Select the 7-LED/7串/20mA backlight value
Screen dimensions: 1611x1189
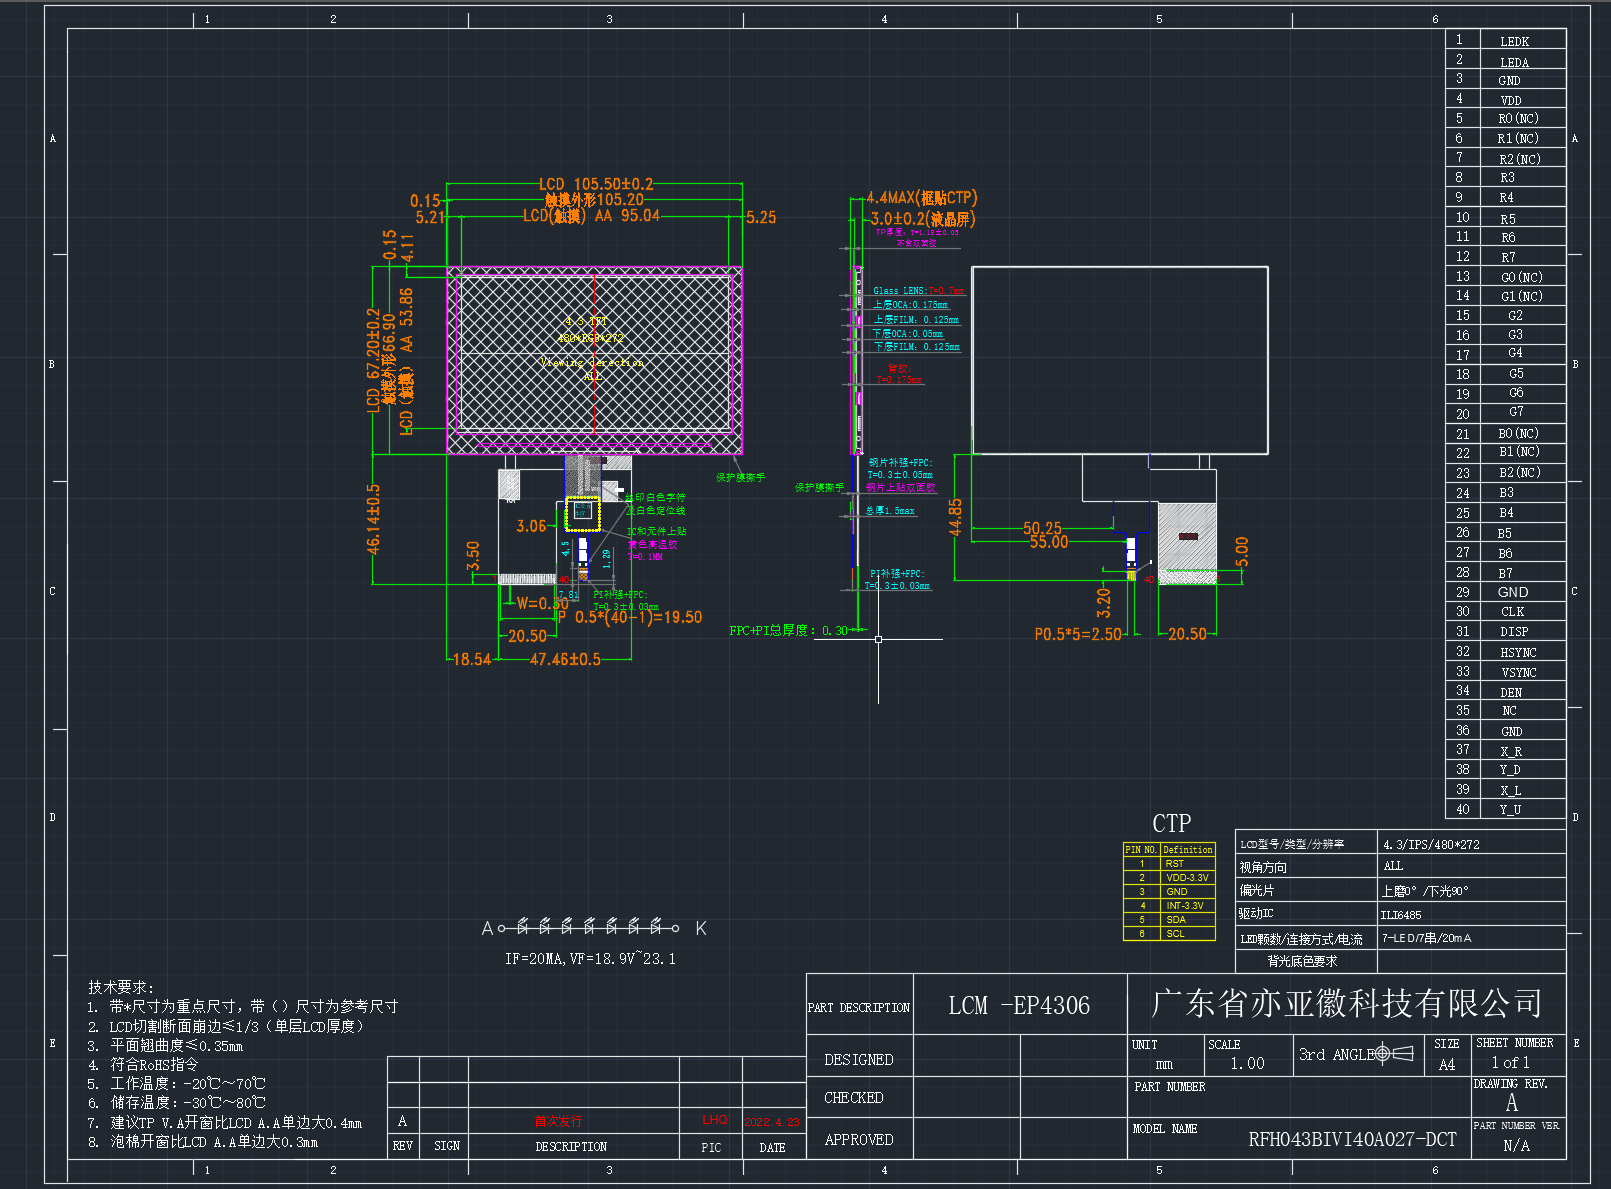click(1427, 938)
